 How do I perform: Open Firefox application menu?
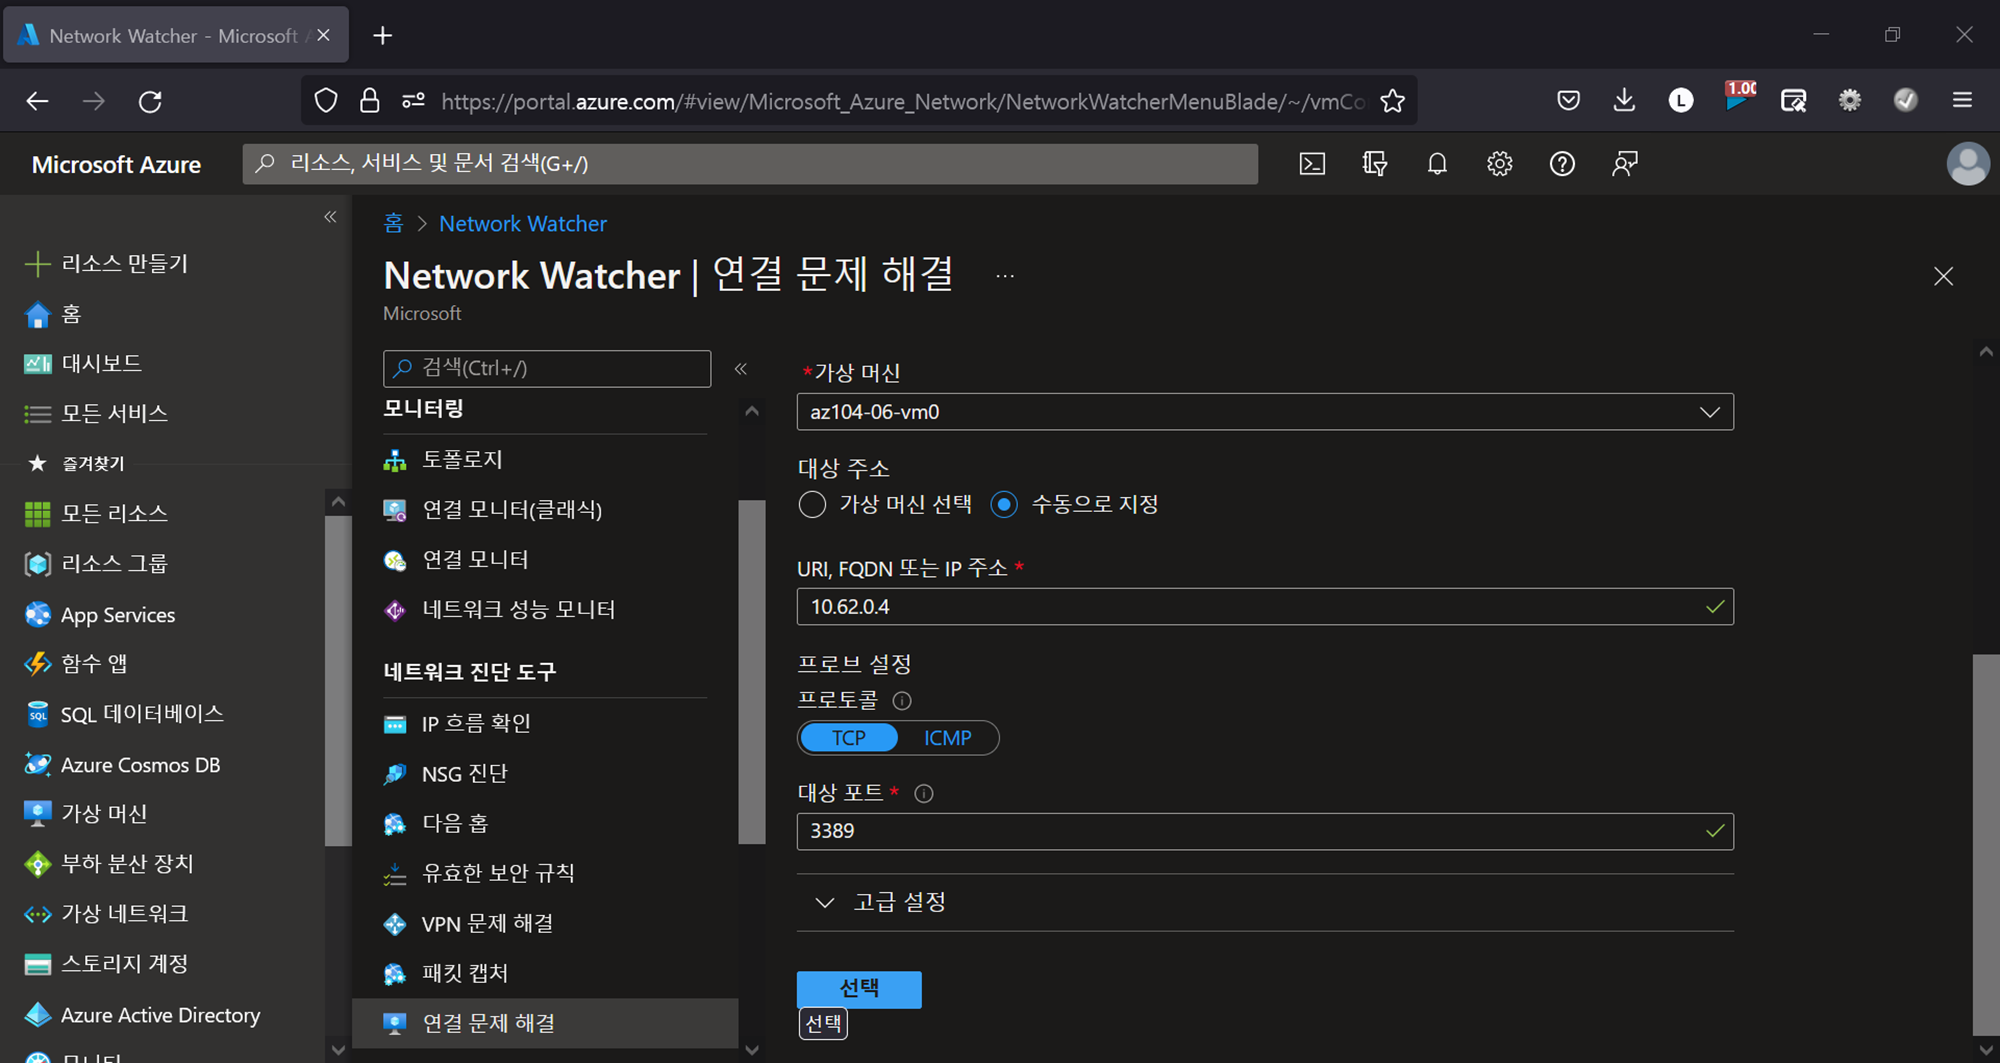(x=1962, y=100)
